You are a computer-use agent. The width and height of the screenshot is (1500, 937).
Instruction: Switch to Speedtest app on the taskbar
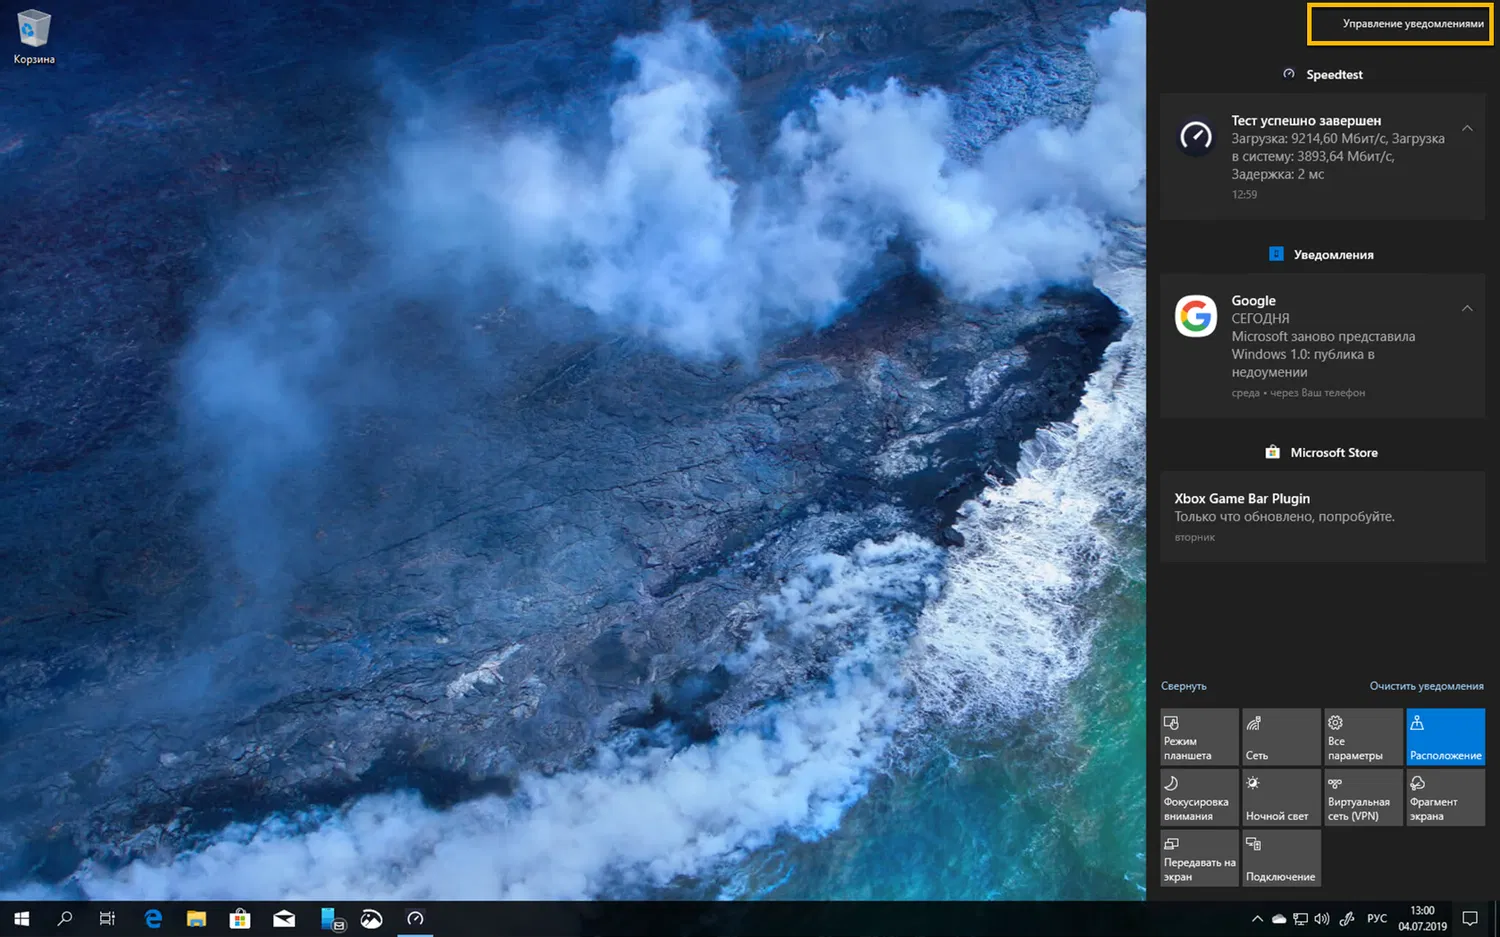415,919
